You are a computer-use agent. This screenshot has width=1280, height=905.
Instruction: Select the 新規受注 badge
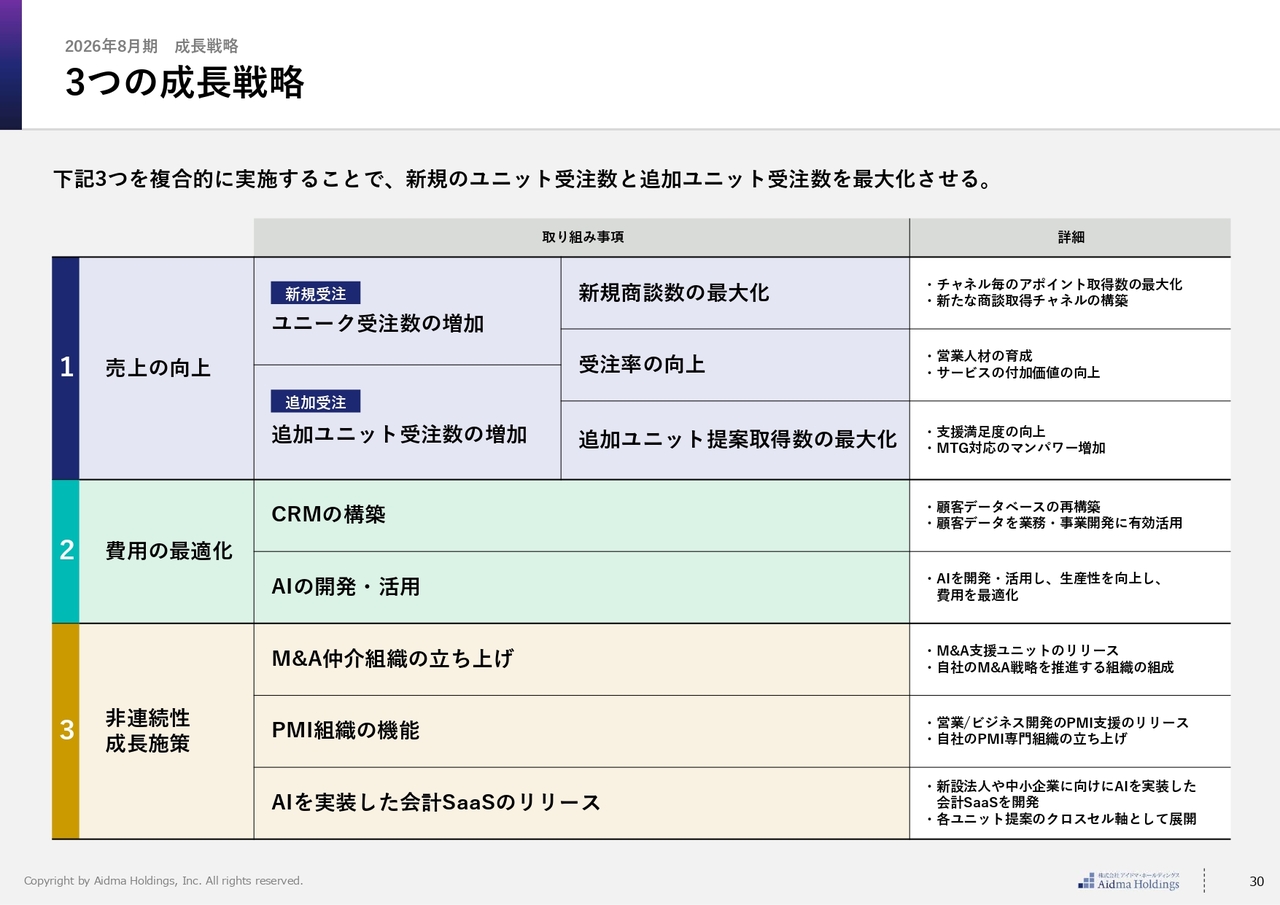(x=315, y=293)
